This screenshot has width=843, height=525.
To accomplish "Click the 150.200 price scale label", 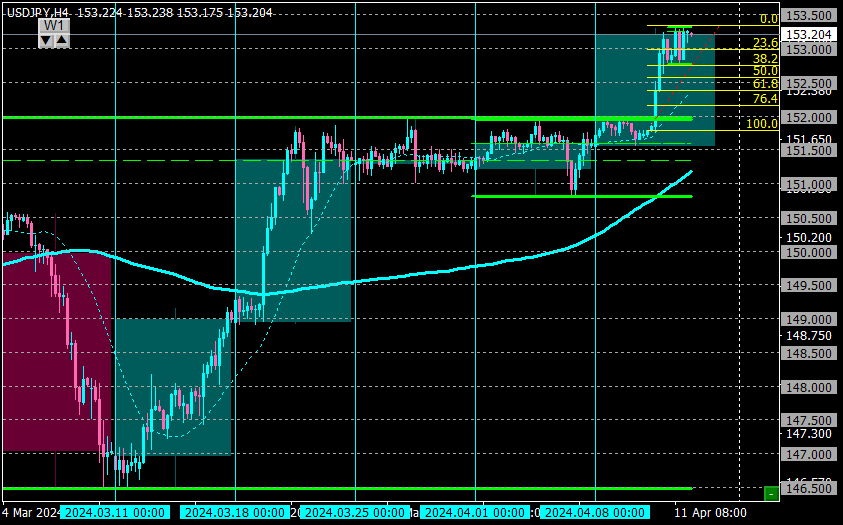I will point(809,238).
